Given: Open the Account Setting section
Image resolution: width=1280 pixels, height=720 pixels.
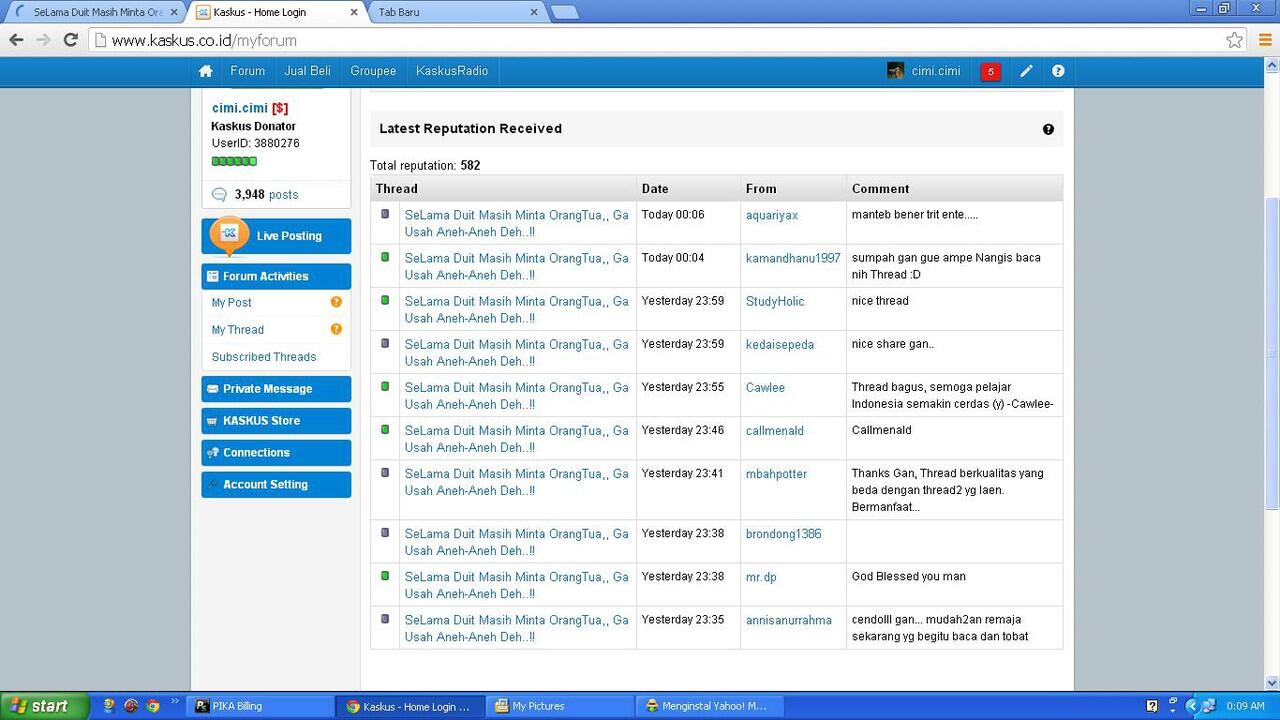Looking at the screenshot, I should point(276,485).
